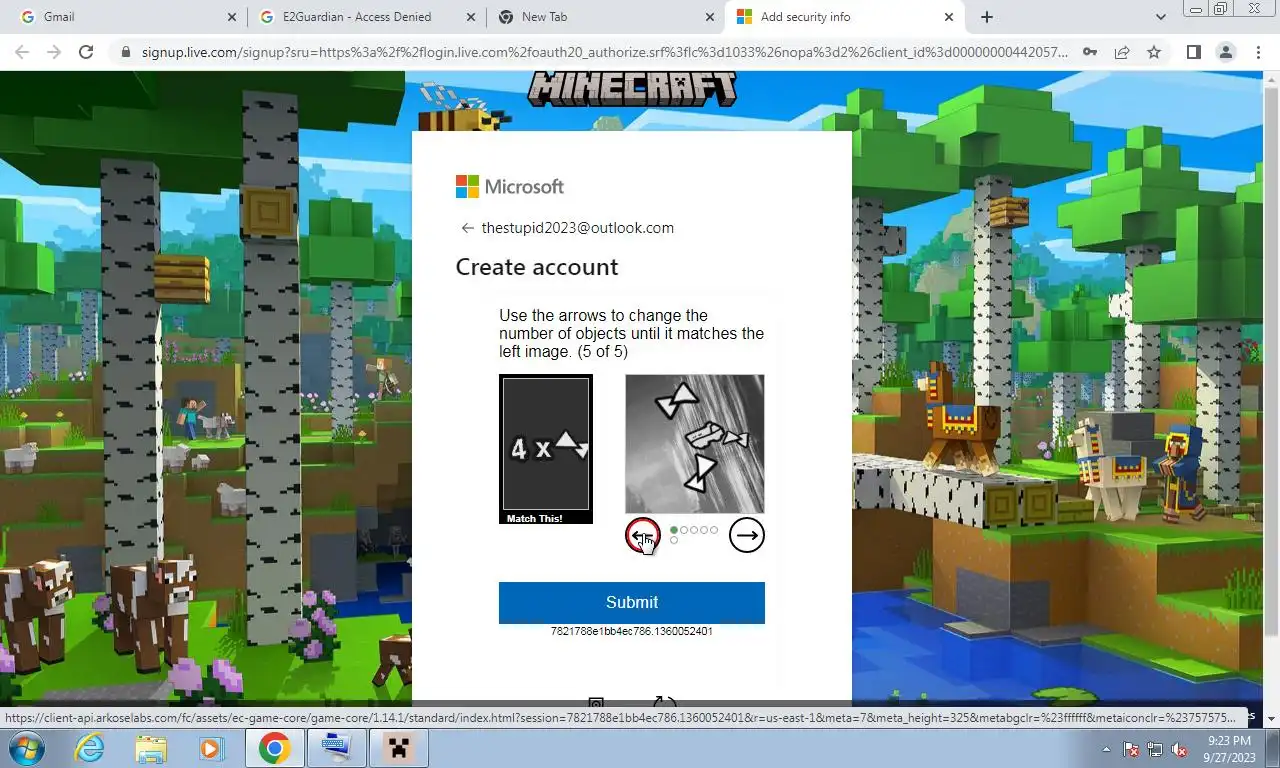Click the session ID text below Submit
The image size is (1280, 768).
click(632, 632)
